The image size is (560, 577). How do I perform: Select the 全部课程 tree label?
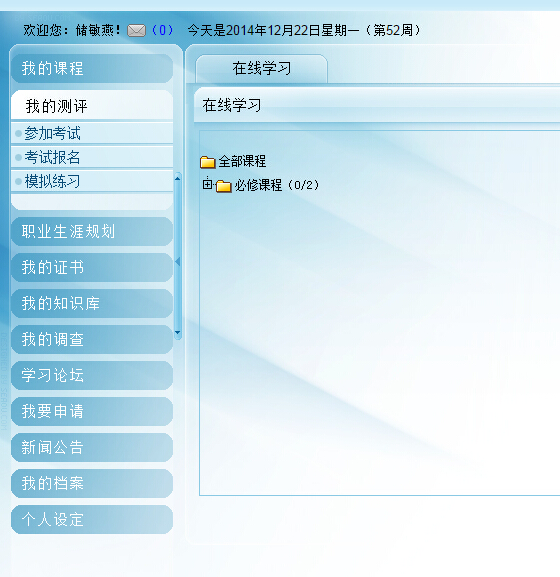click(242, 162)
